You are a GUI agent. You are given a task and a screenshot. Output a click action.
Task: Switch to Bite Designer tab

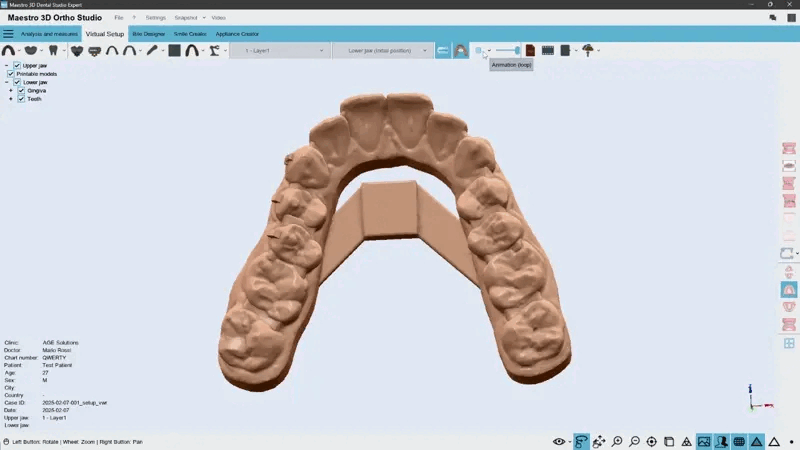pyautogui.click(x=148, y=34)
